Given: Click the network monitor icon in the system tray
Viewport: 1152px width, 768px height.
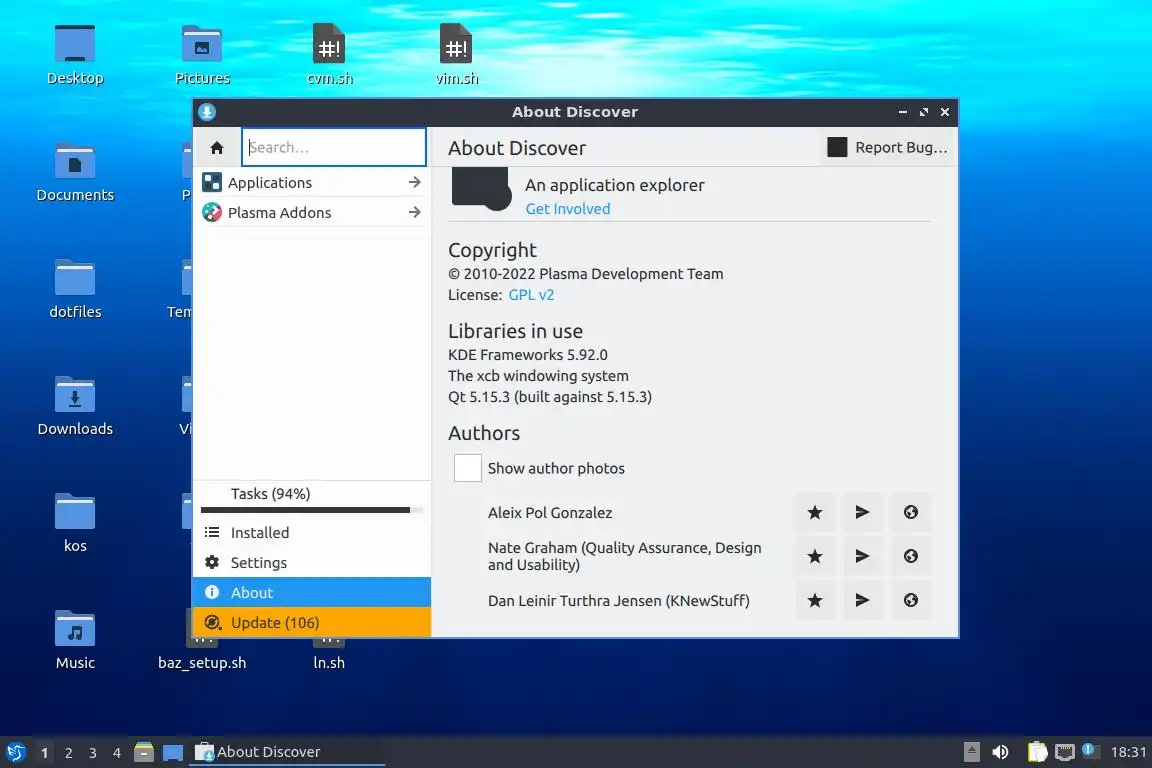Looking at the screenshot, I should pos(1065,752).
